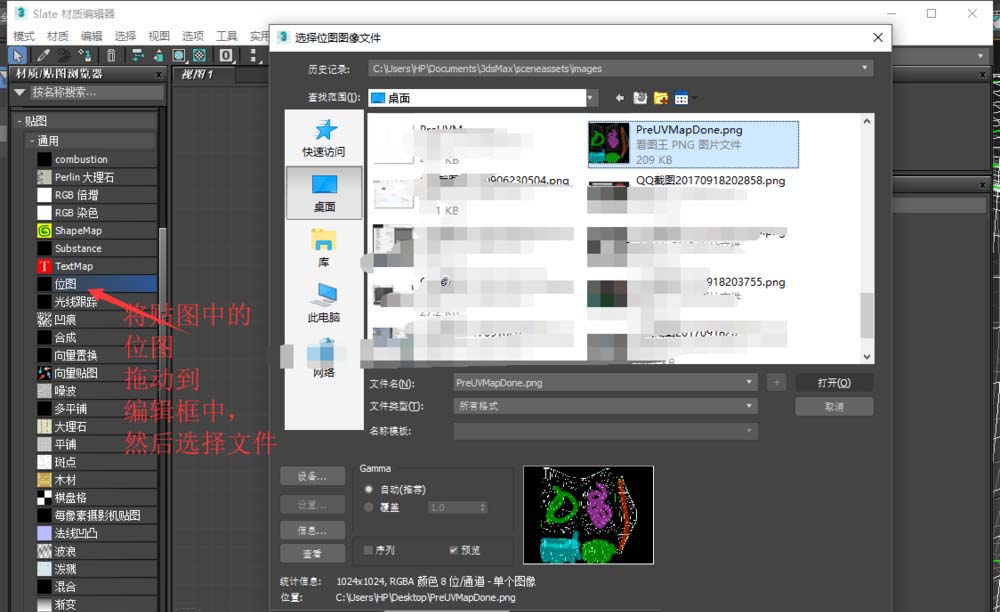
Task: Click the Lay Out All nodes icon
Action: [138, 55]
